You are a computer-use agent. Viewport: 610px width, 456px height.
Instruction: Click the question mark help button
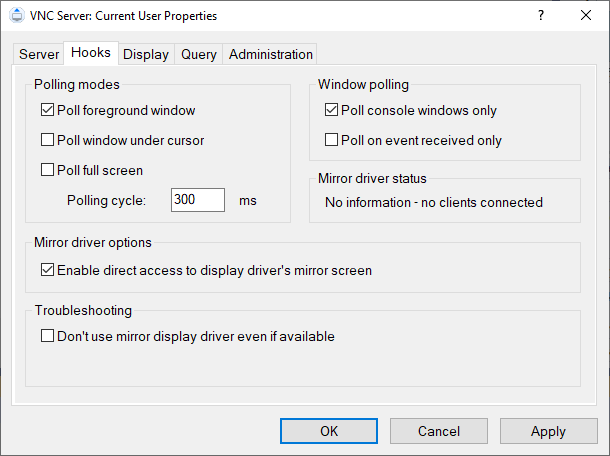(540, 16)
